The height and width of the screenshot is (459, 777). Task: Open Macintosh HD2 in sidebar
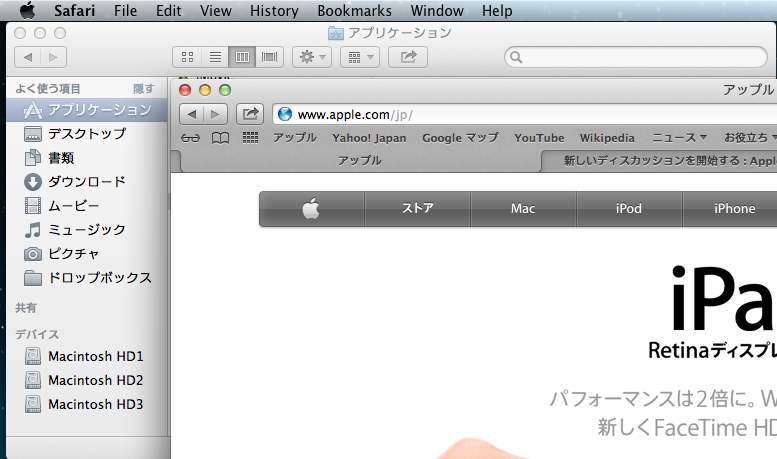[x=87, y=380]
